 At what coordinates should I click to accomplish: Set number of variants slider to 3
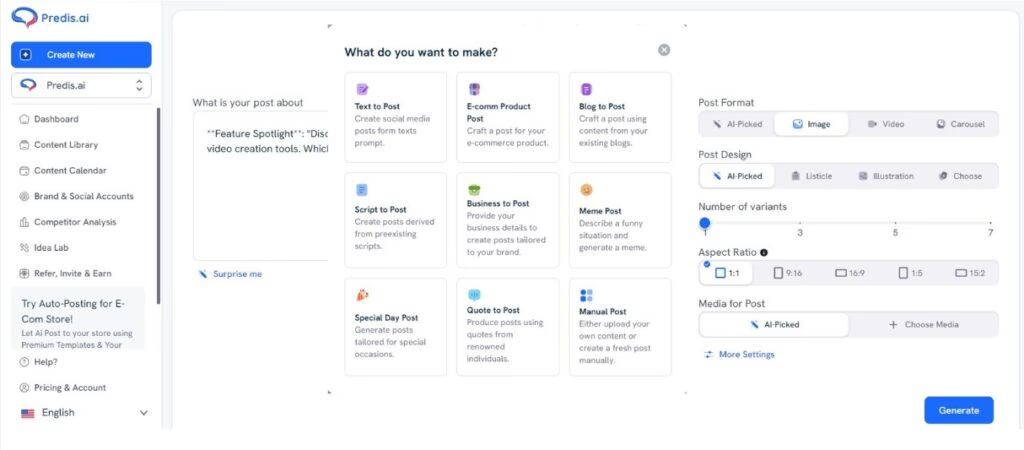tap(799, 222)
